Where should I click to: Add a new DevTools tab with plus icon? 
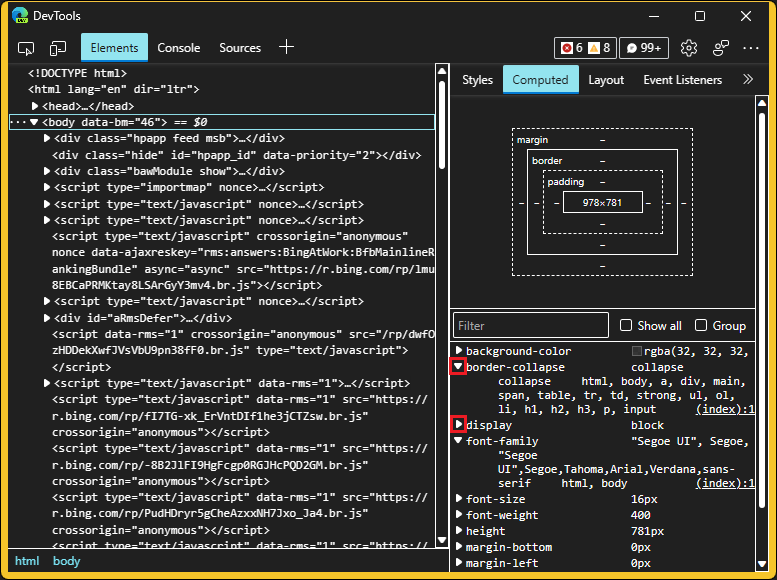point(286,48)
